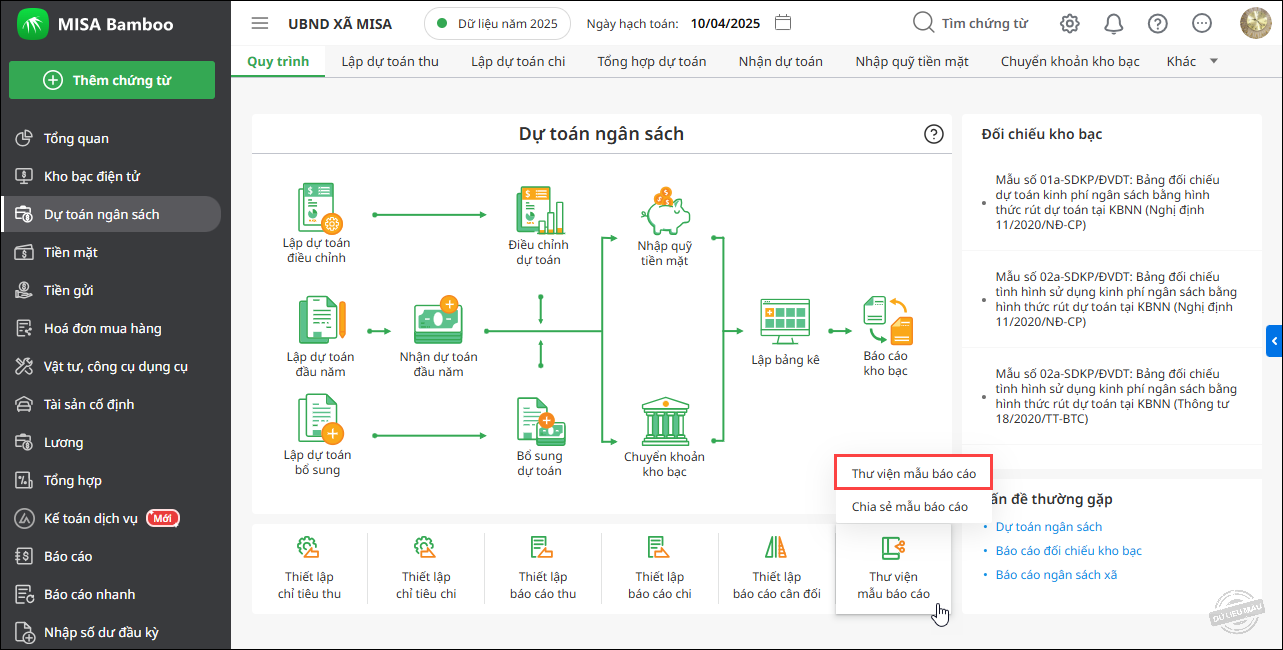Image resolution: width=1283 pixels, height=650 pixels.
Task: Switch to Lập dự toán chi tab
Action: coord(518,61)
